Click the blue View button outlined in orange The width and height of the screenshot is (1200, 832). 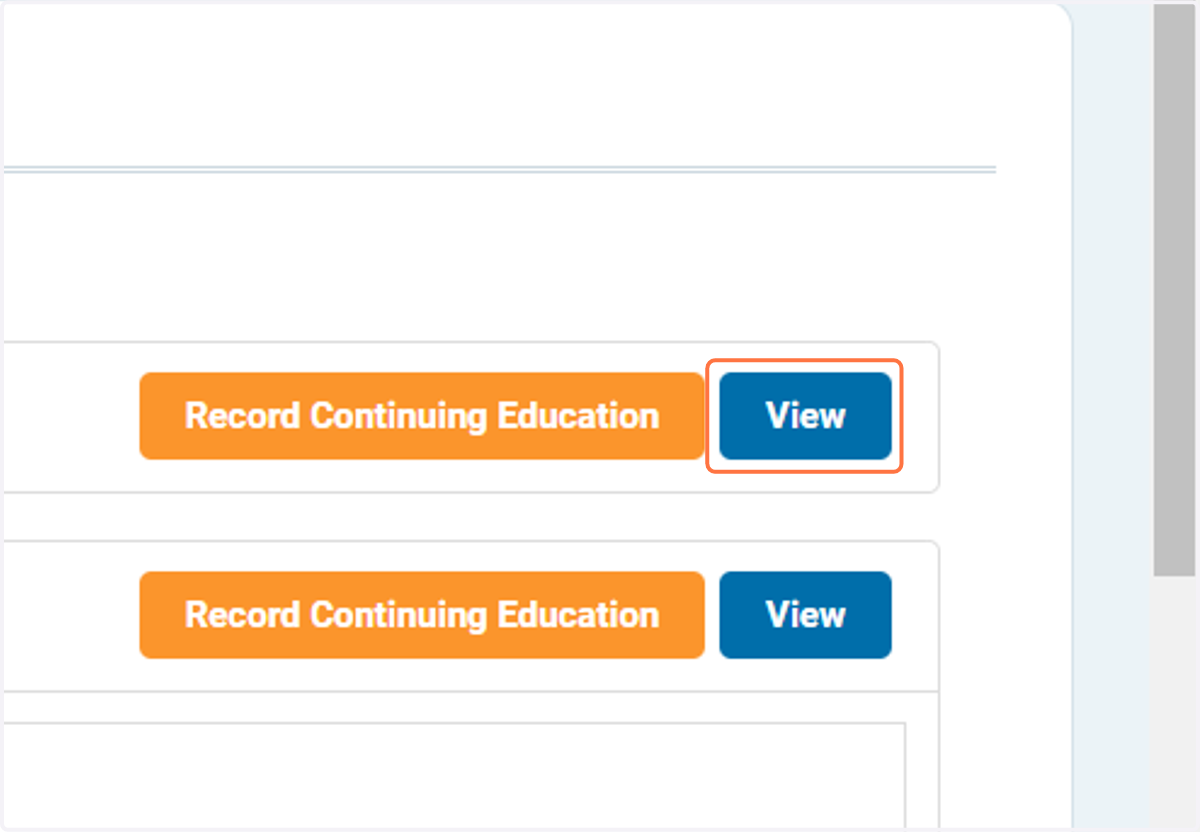click(805, 416)
